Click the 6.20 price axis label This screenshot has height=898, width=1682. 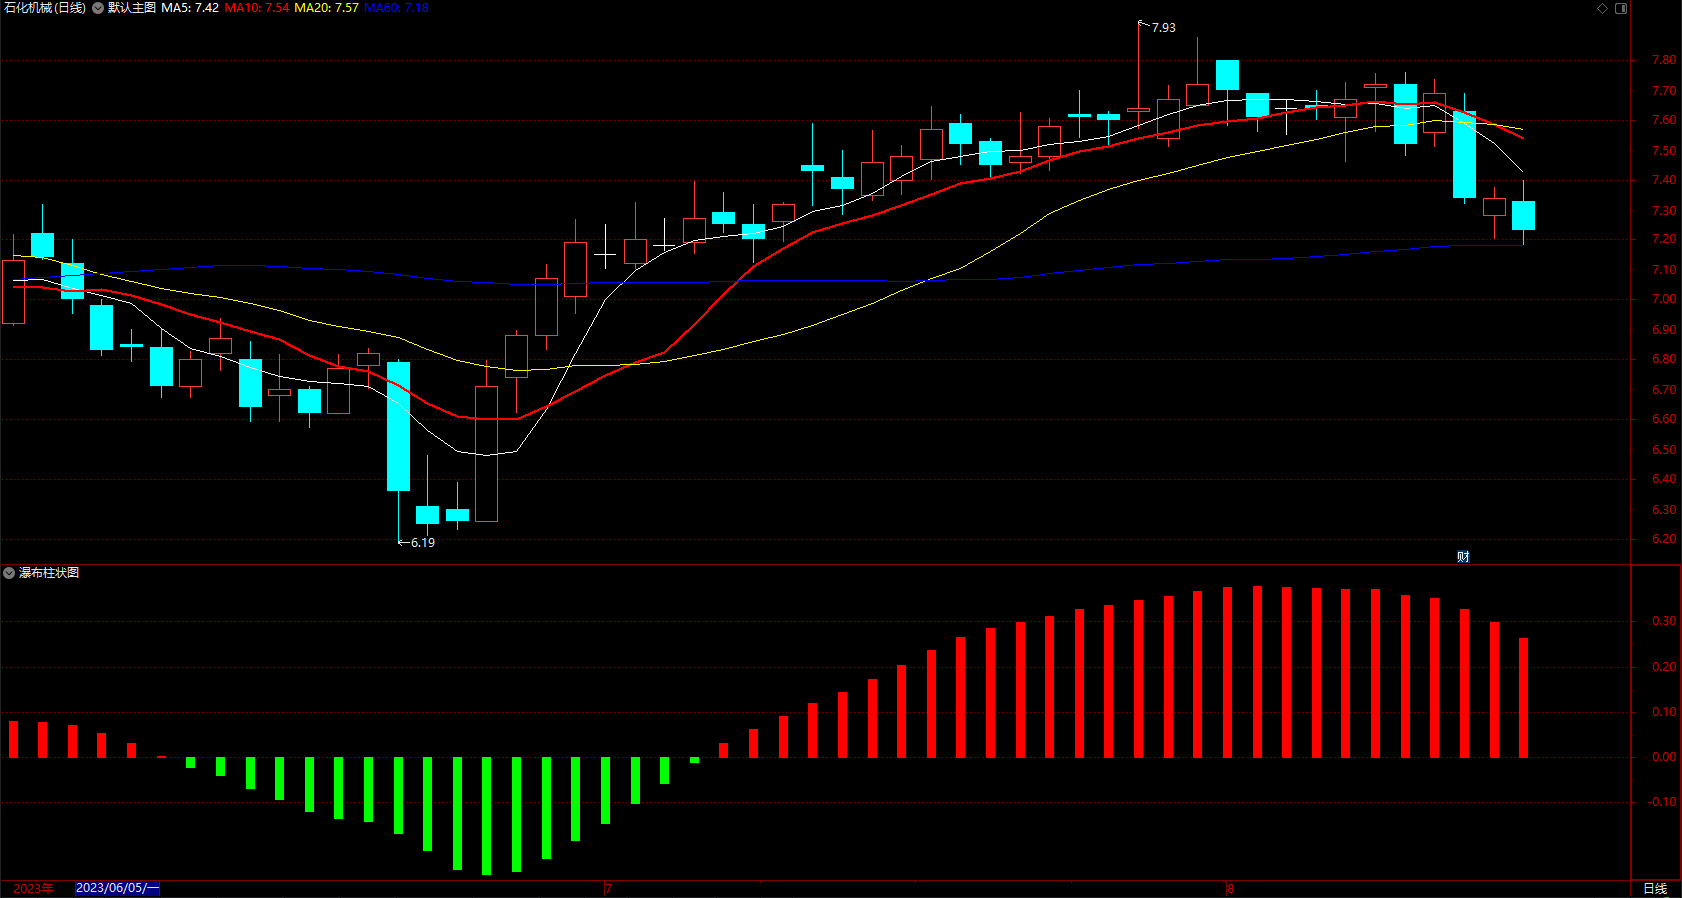(x=1664, y=539)
